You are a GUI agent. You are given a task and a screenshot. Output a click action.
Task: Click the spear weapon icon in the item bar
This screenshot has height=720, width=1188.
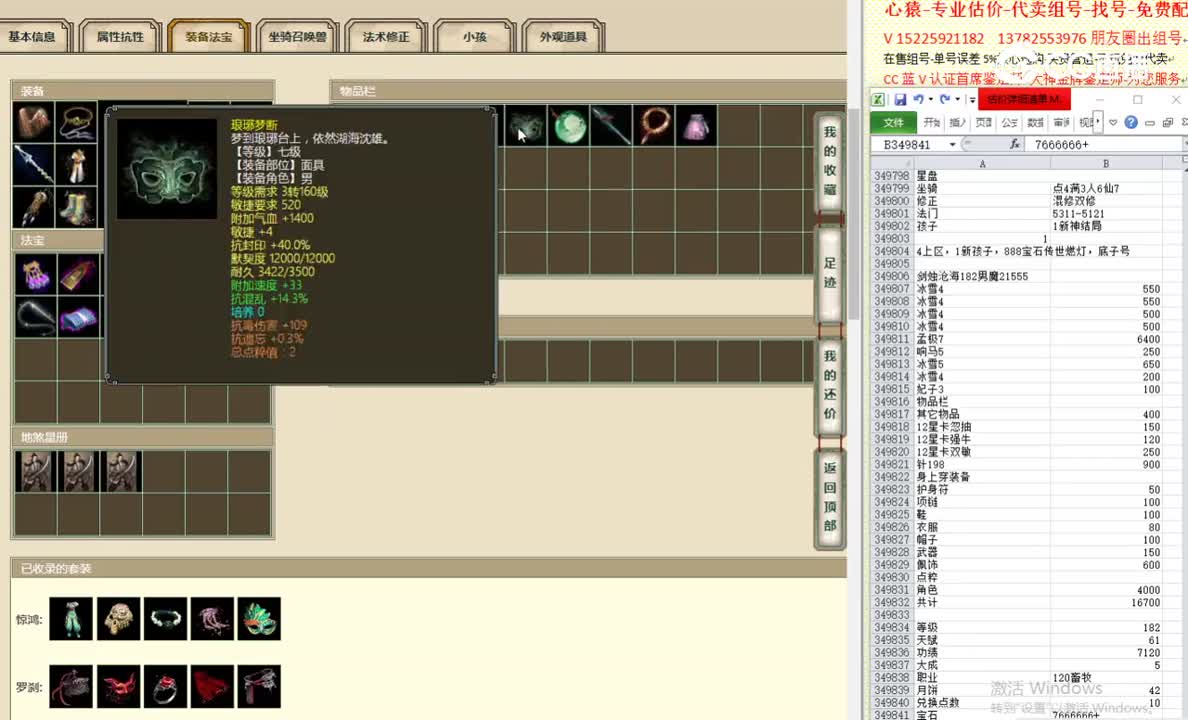[612, 125]
